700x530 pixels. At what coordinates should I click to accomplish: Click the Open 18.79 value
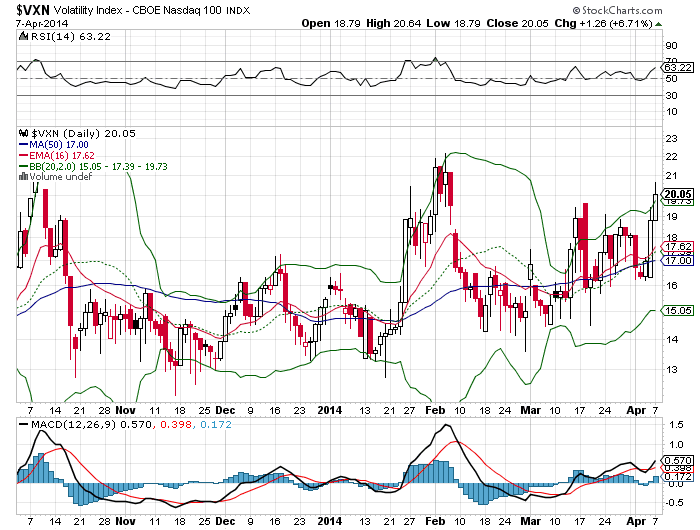pyautogui.click(x=331, y=23)
